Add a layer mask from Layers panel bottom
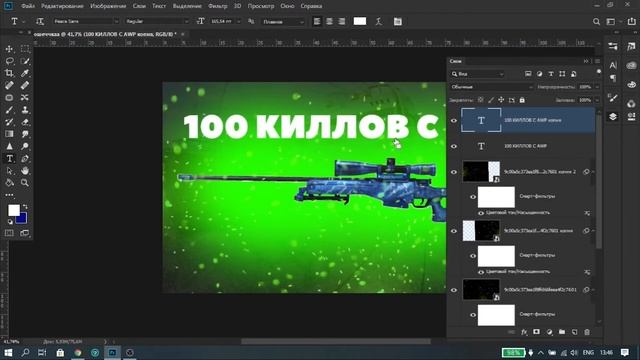This screenshot has width=640, height=360. pos(536,332)
